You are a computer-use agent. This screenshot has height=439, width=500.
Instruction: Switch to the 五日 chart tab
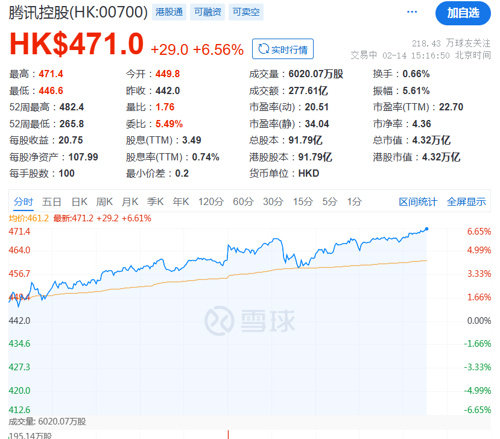tap(52, 202)
